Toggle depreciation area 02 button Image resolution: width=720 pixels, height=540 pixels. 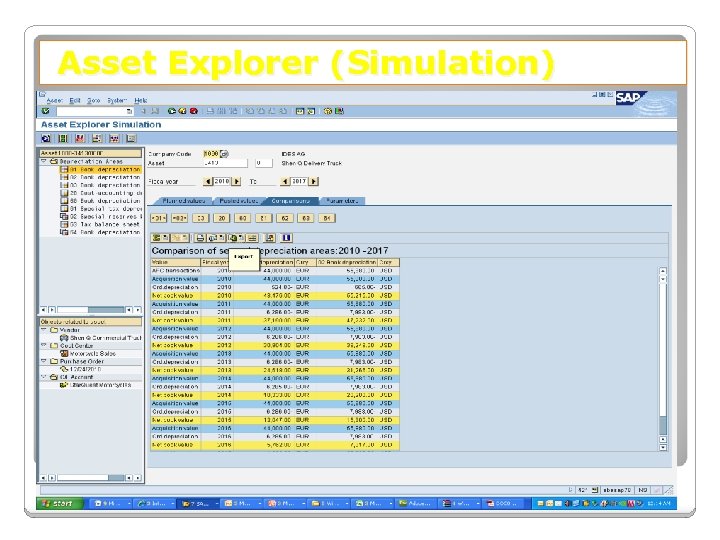click(180, 218)
